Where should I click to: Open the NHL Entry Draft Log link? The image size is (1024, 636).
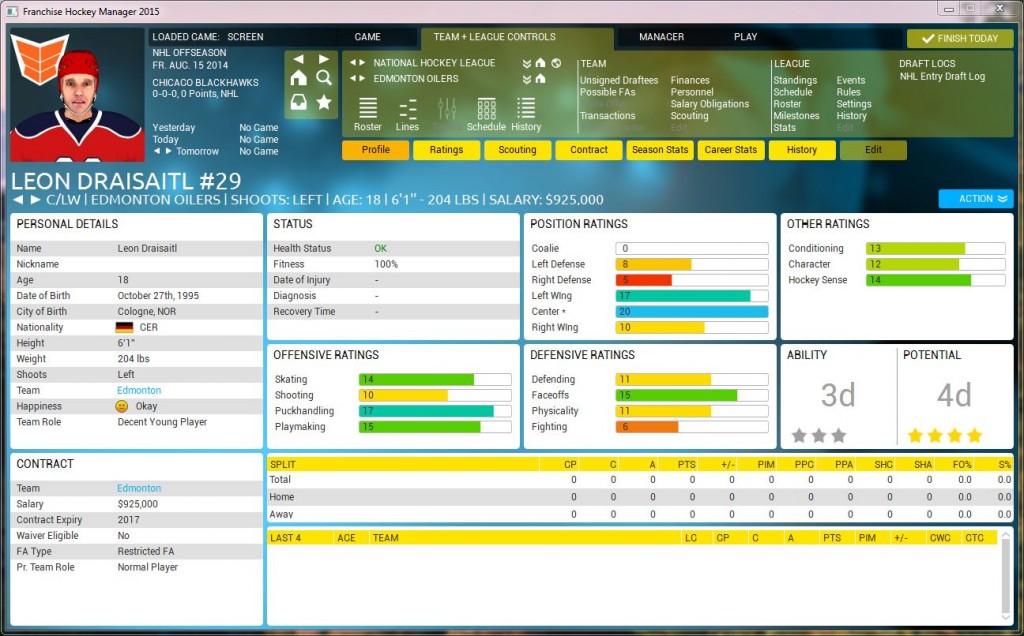(x=942, y=76)
